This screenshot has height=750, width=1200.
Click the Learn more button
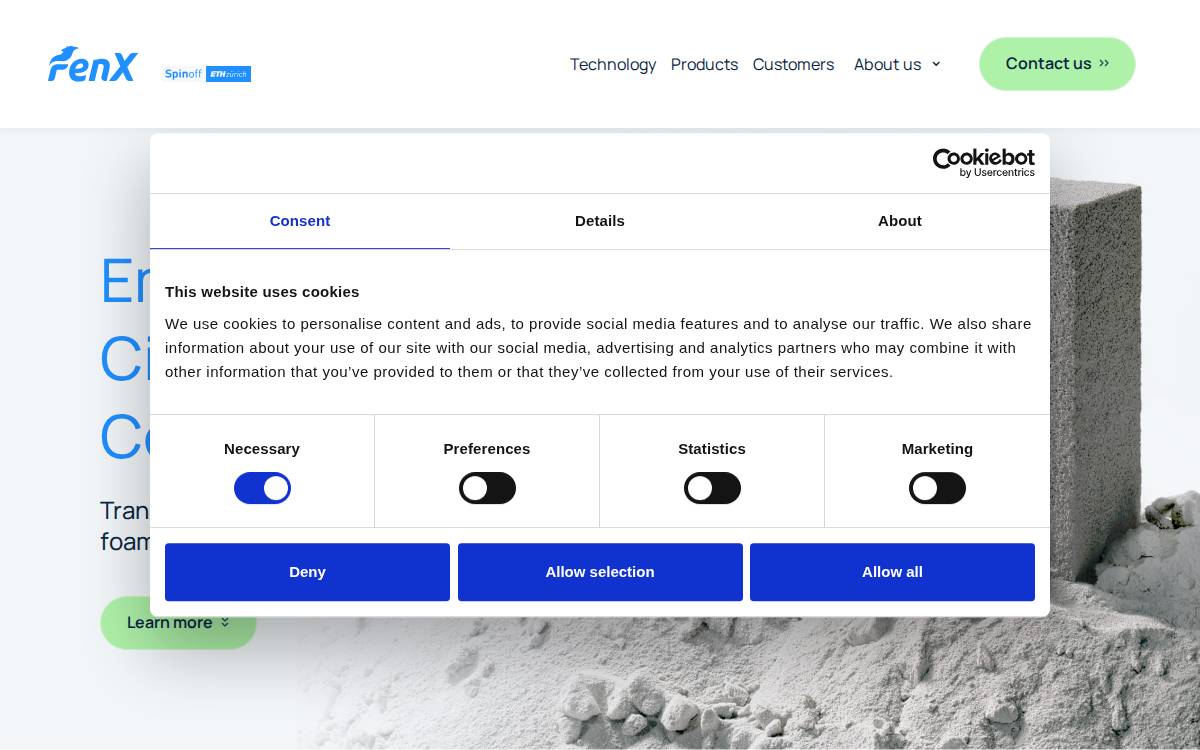[178, 623]
